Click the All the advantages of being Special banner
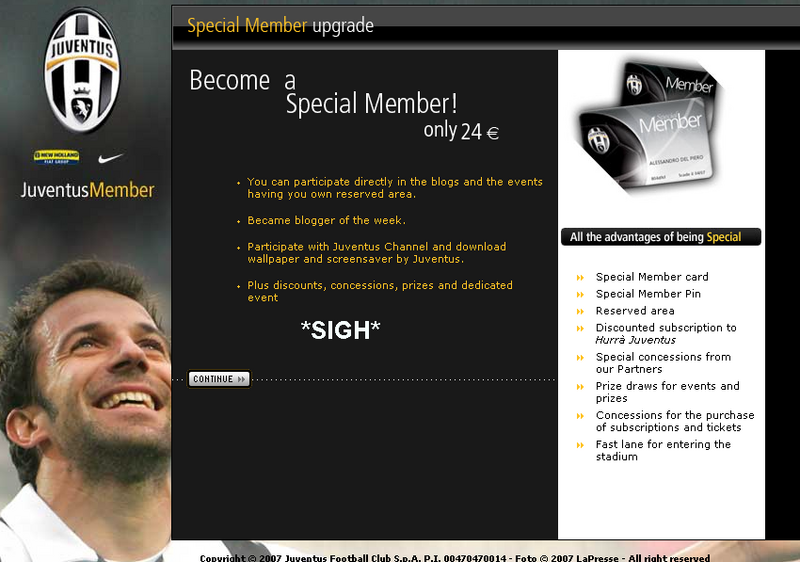The width and height of the screenshot is (800, 562). click(661, 237)
